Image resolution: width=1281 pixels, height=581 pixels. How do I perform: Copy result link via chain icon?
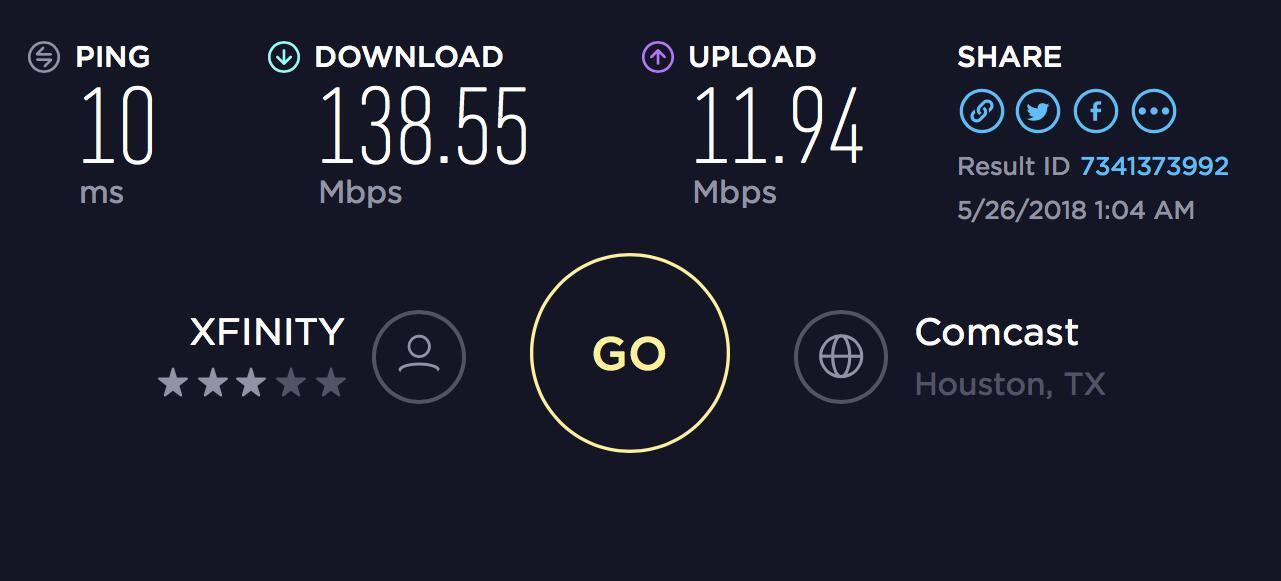pyautogui.click(x=981, y=111)
